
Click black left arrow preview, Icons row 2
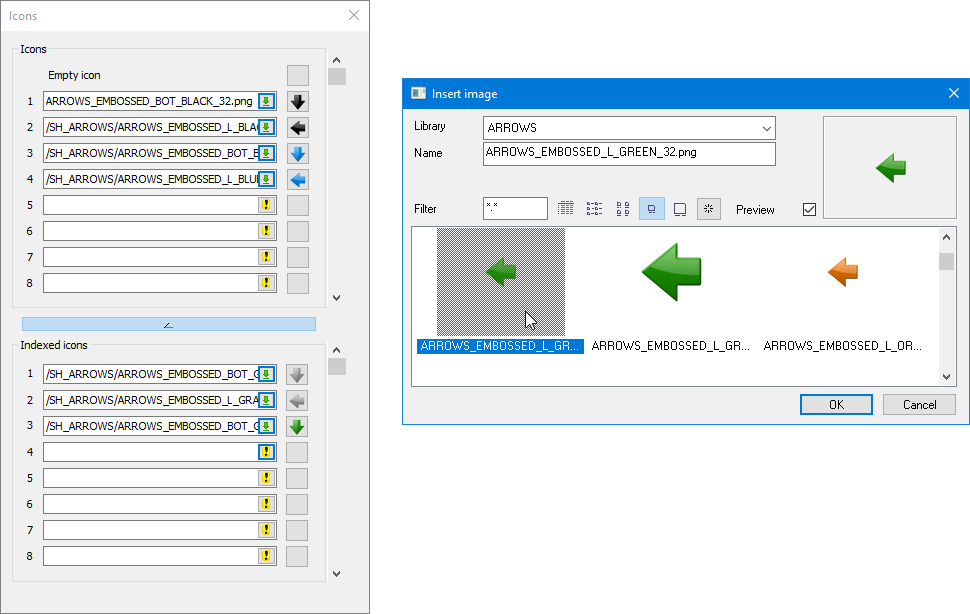(x=298, y=127)
